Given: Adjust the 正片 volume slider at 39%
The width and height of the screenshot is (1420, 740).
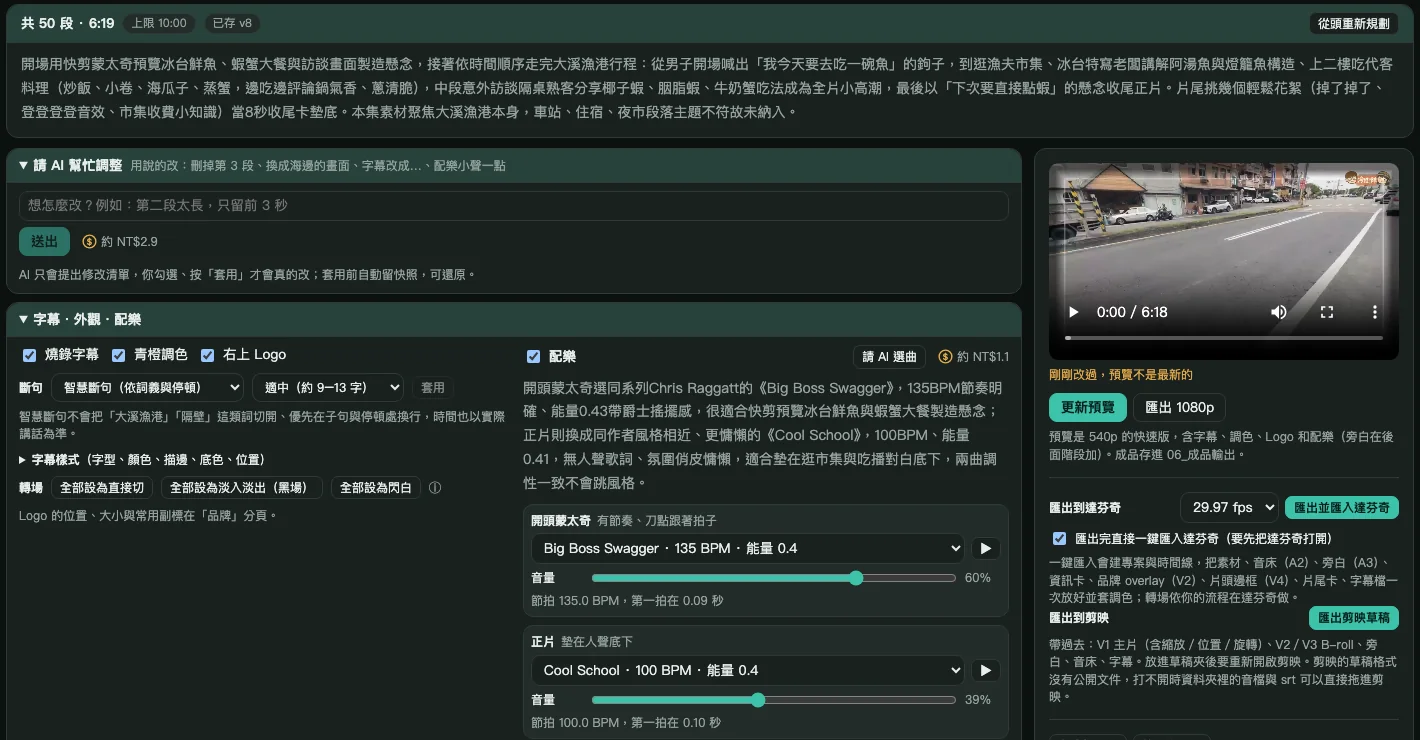Looking at the screenshot, I should tap(774, 700).
